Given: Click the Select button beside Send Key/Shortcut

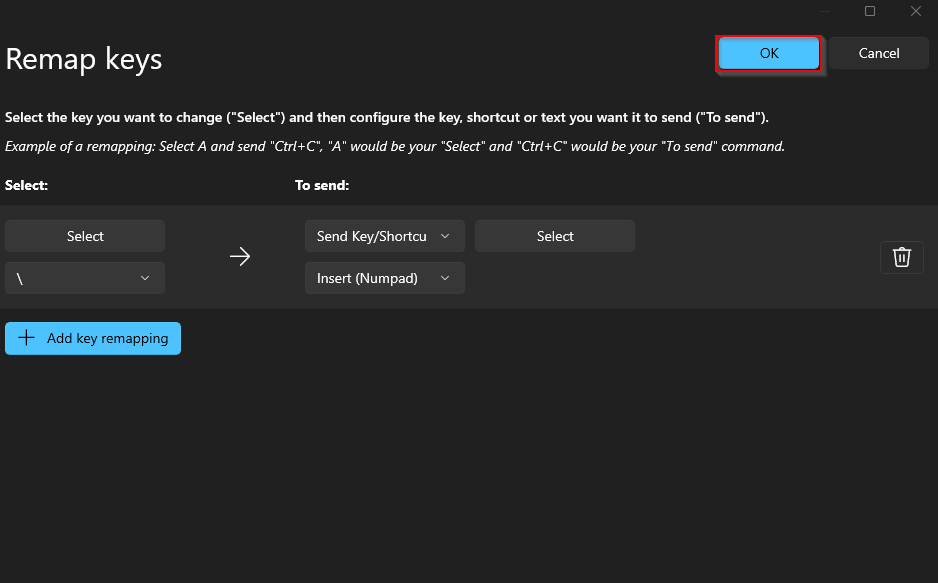Looking at the screenshot, I should coord(555,236).
